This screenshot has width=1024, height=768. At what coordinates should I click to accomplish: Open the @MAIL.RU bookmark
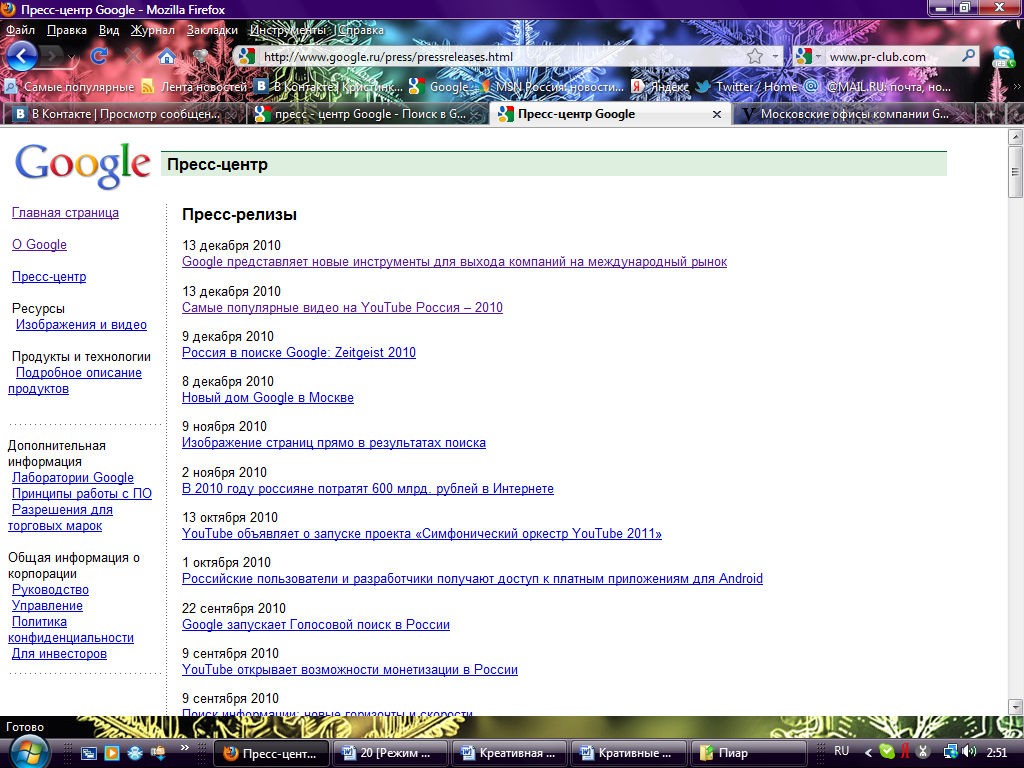pyautogui.click(x=877, y=86)
